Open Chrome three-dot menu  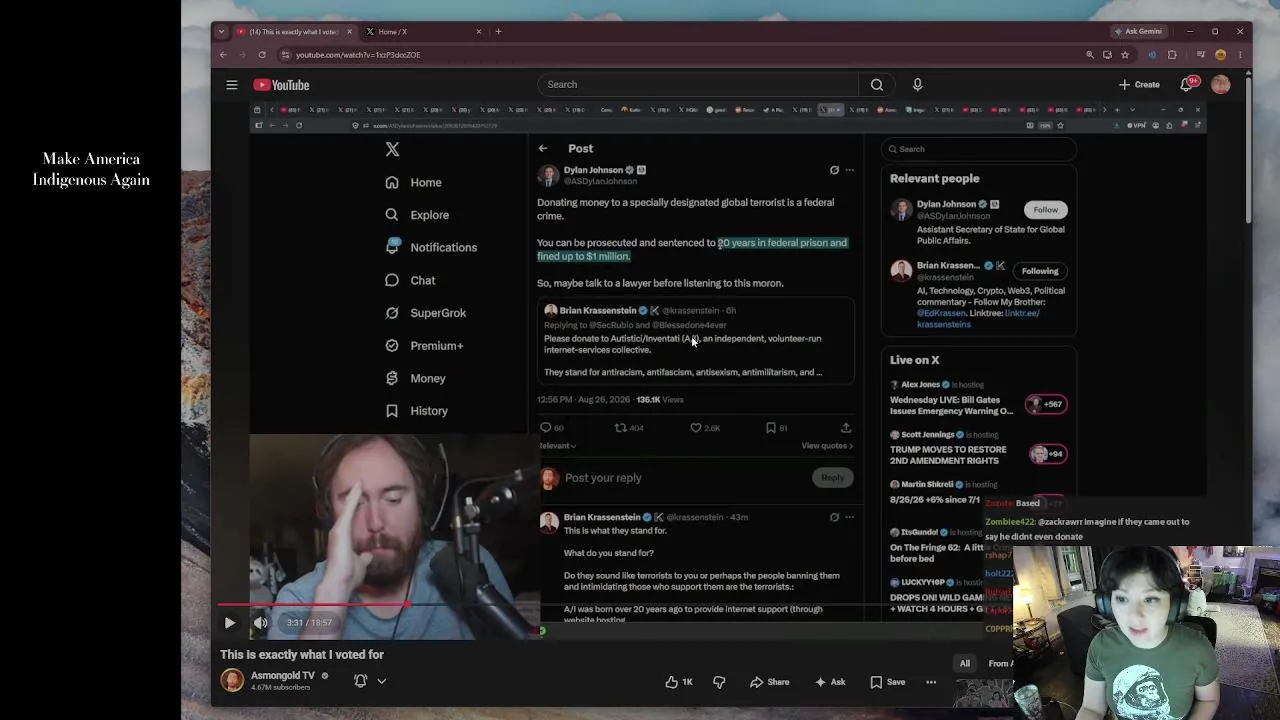point(1240,55)
